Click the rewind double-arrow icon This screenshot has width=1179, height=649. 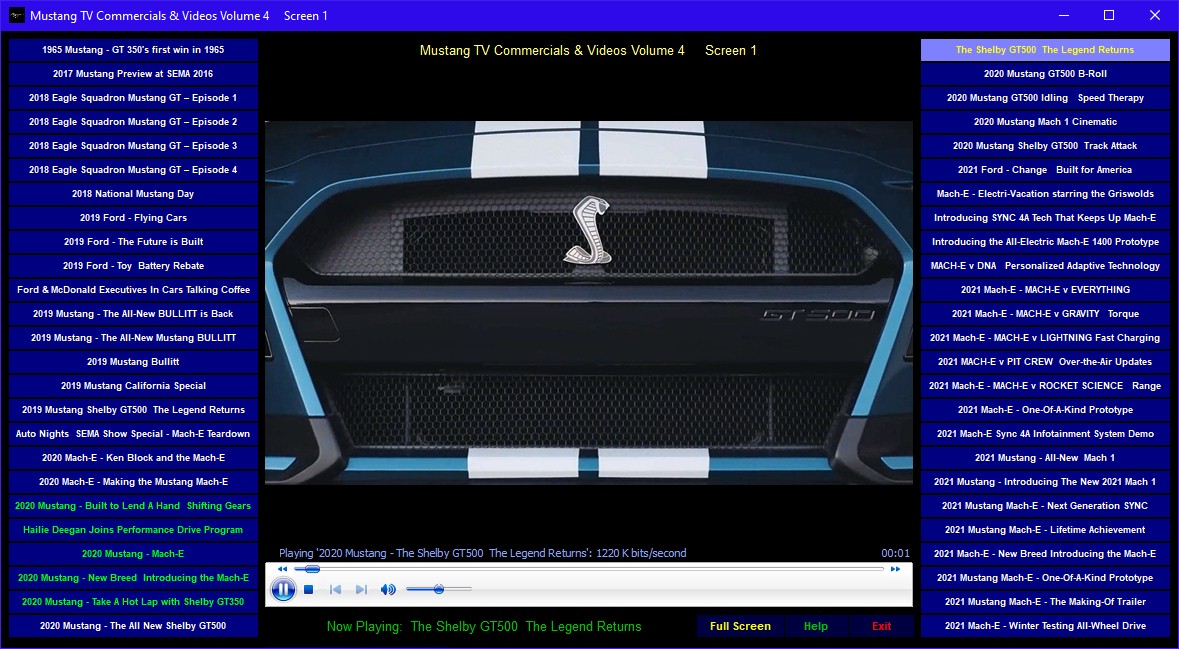click(x=282, y=569)
